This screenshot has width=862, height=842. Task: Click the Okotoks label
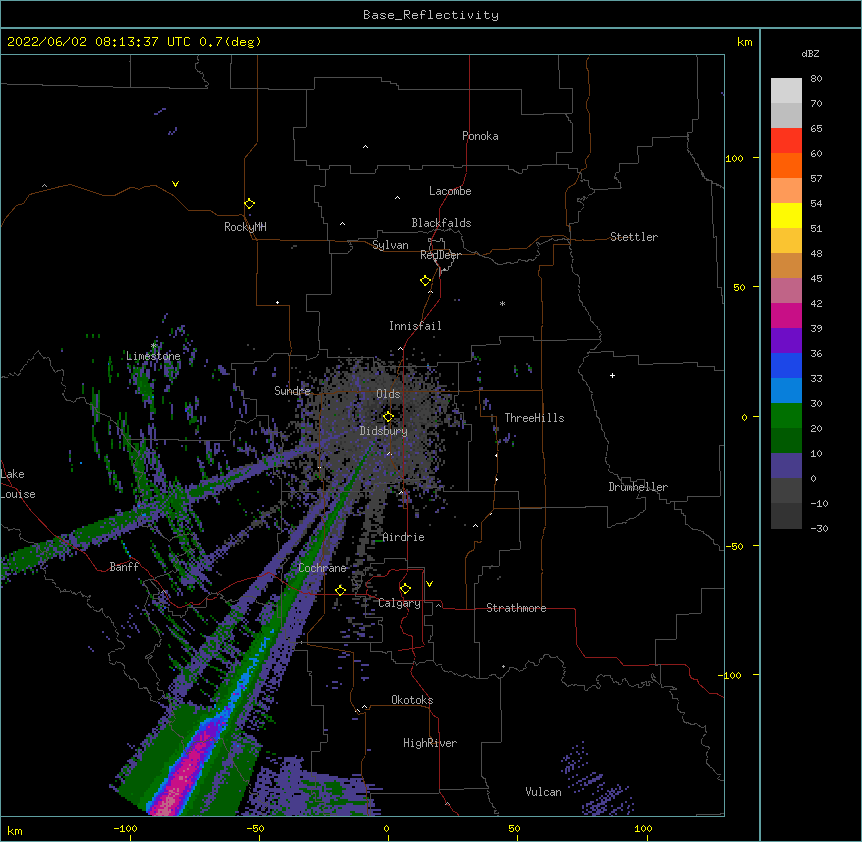[412, 700]
